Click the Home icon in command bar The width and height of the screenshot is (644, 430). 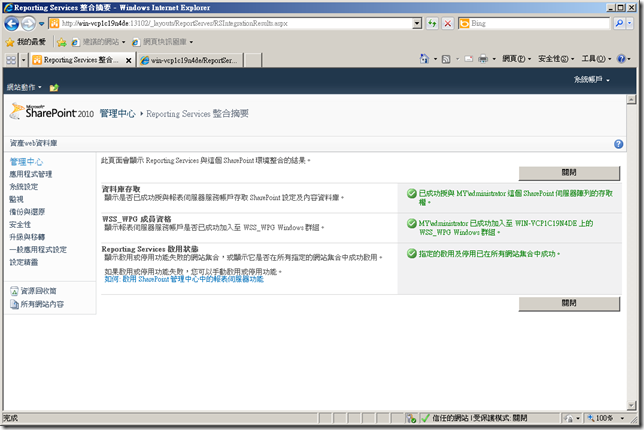(424, 59)
